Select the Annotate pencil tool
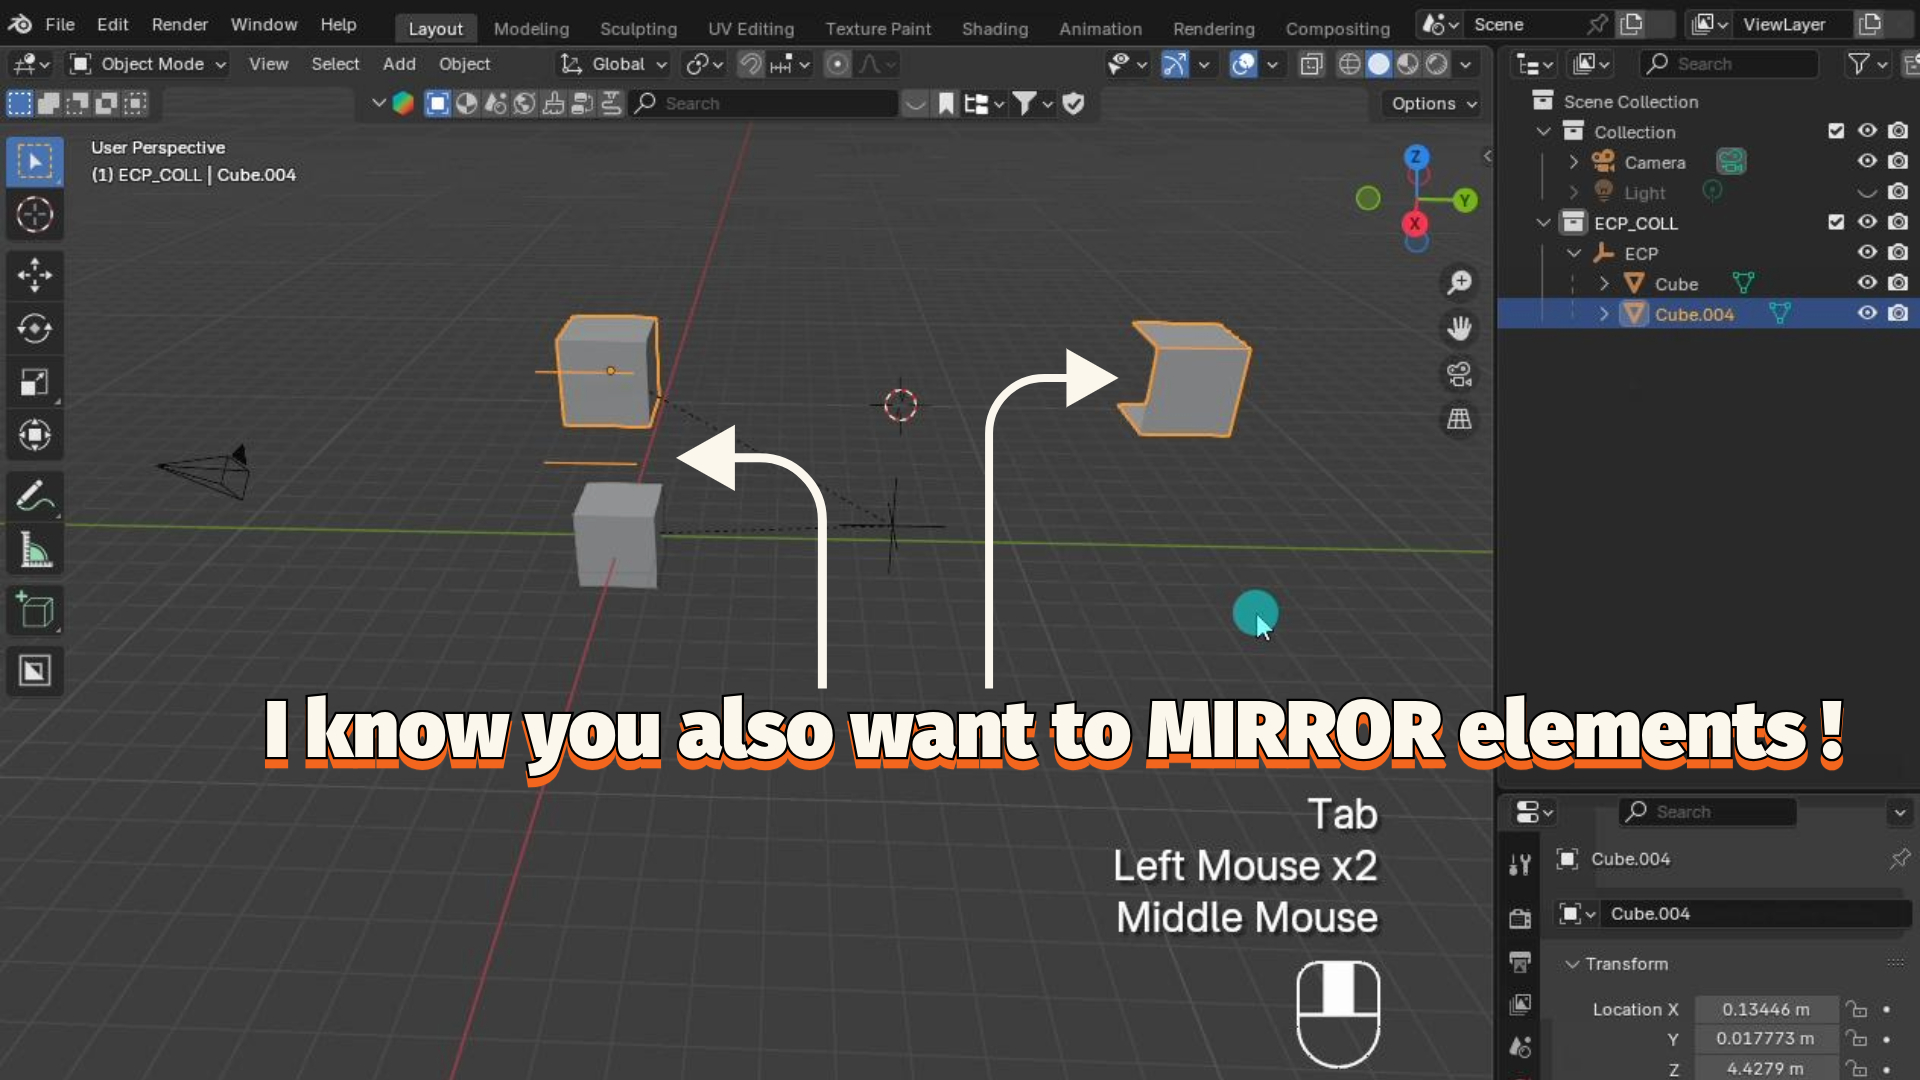Screen dimensions: 1920x1080 point(35,495)
